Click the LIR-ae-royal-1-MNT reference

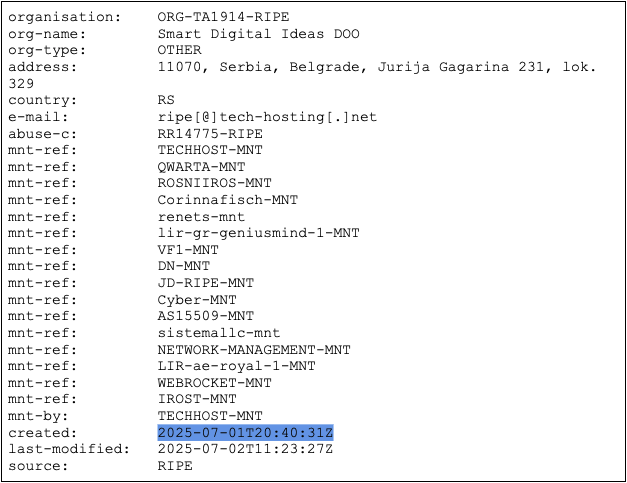pyautogui.click(x=236, y=366)
